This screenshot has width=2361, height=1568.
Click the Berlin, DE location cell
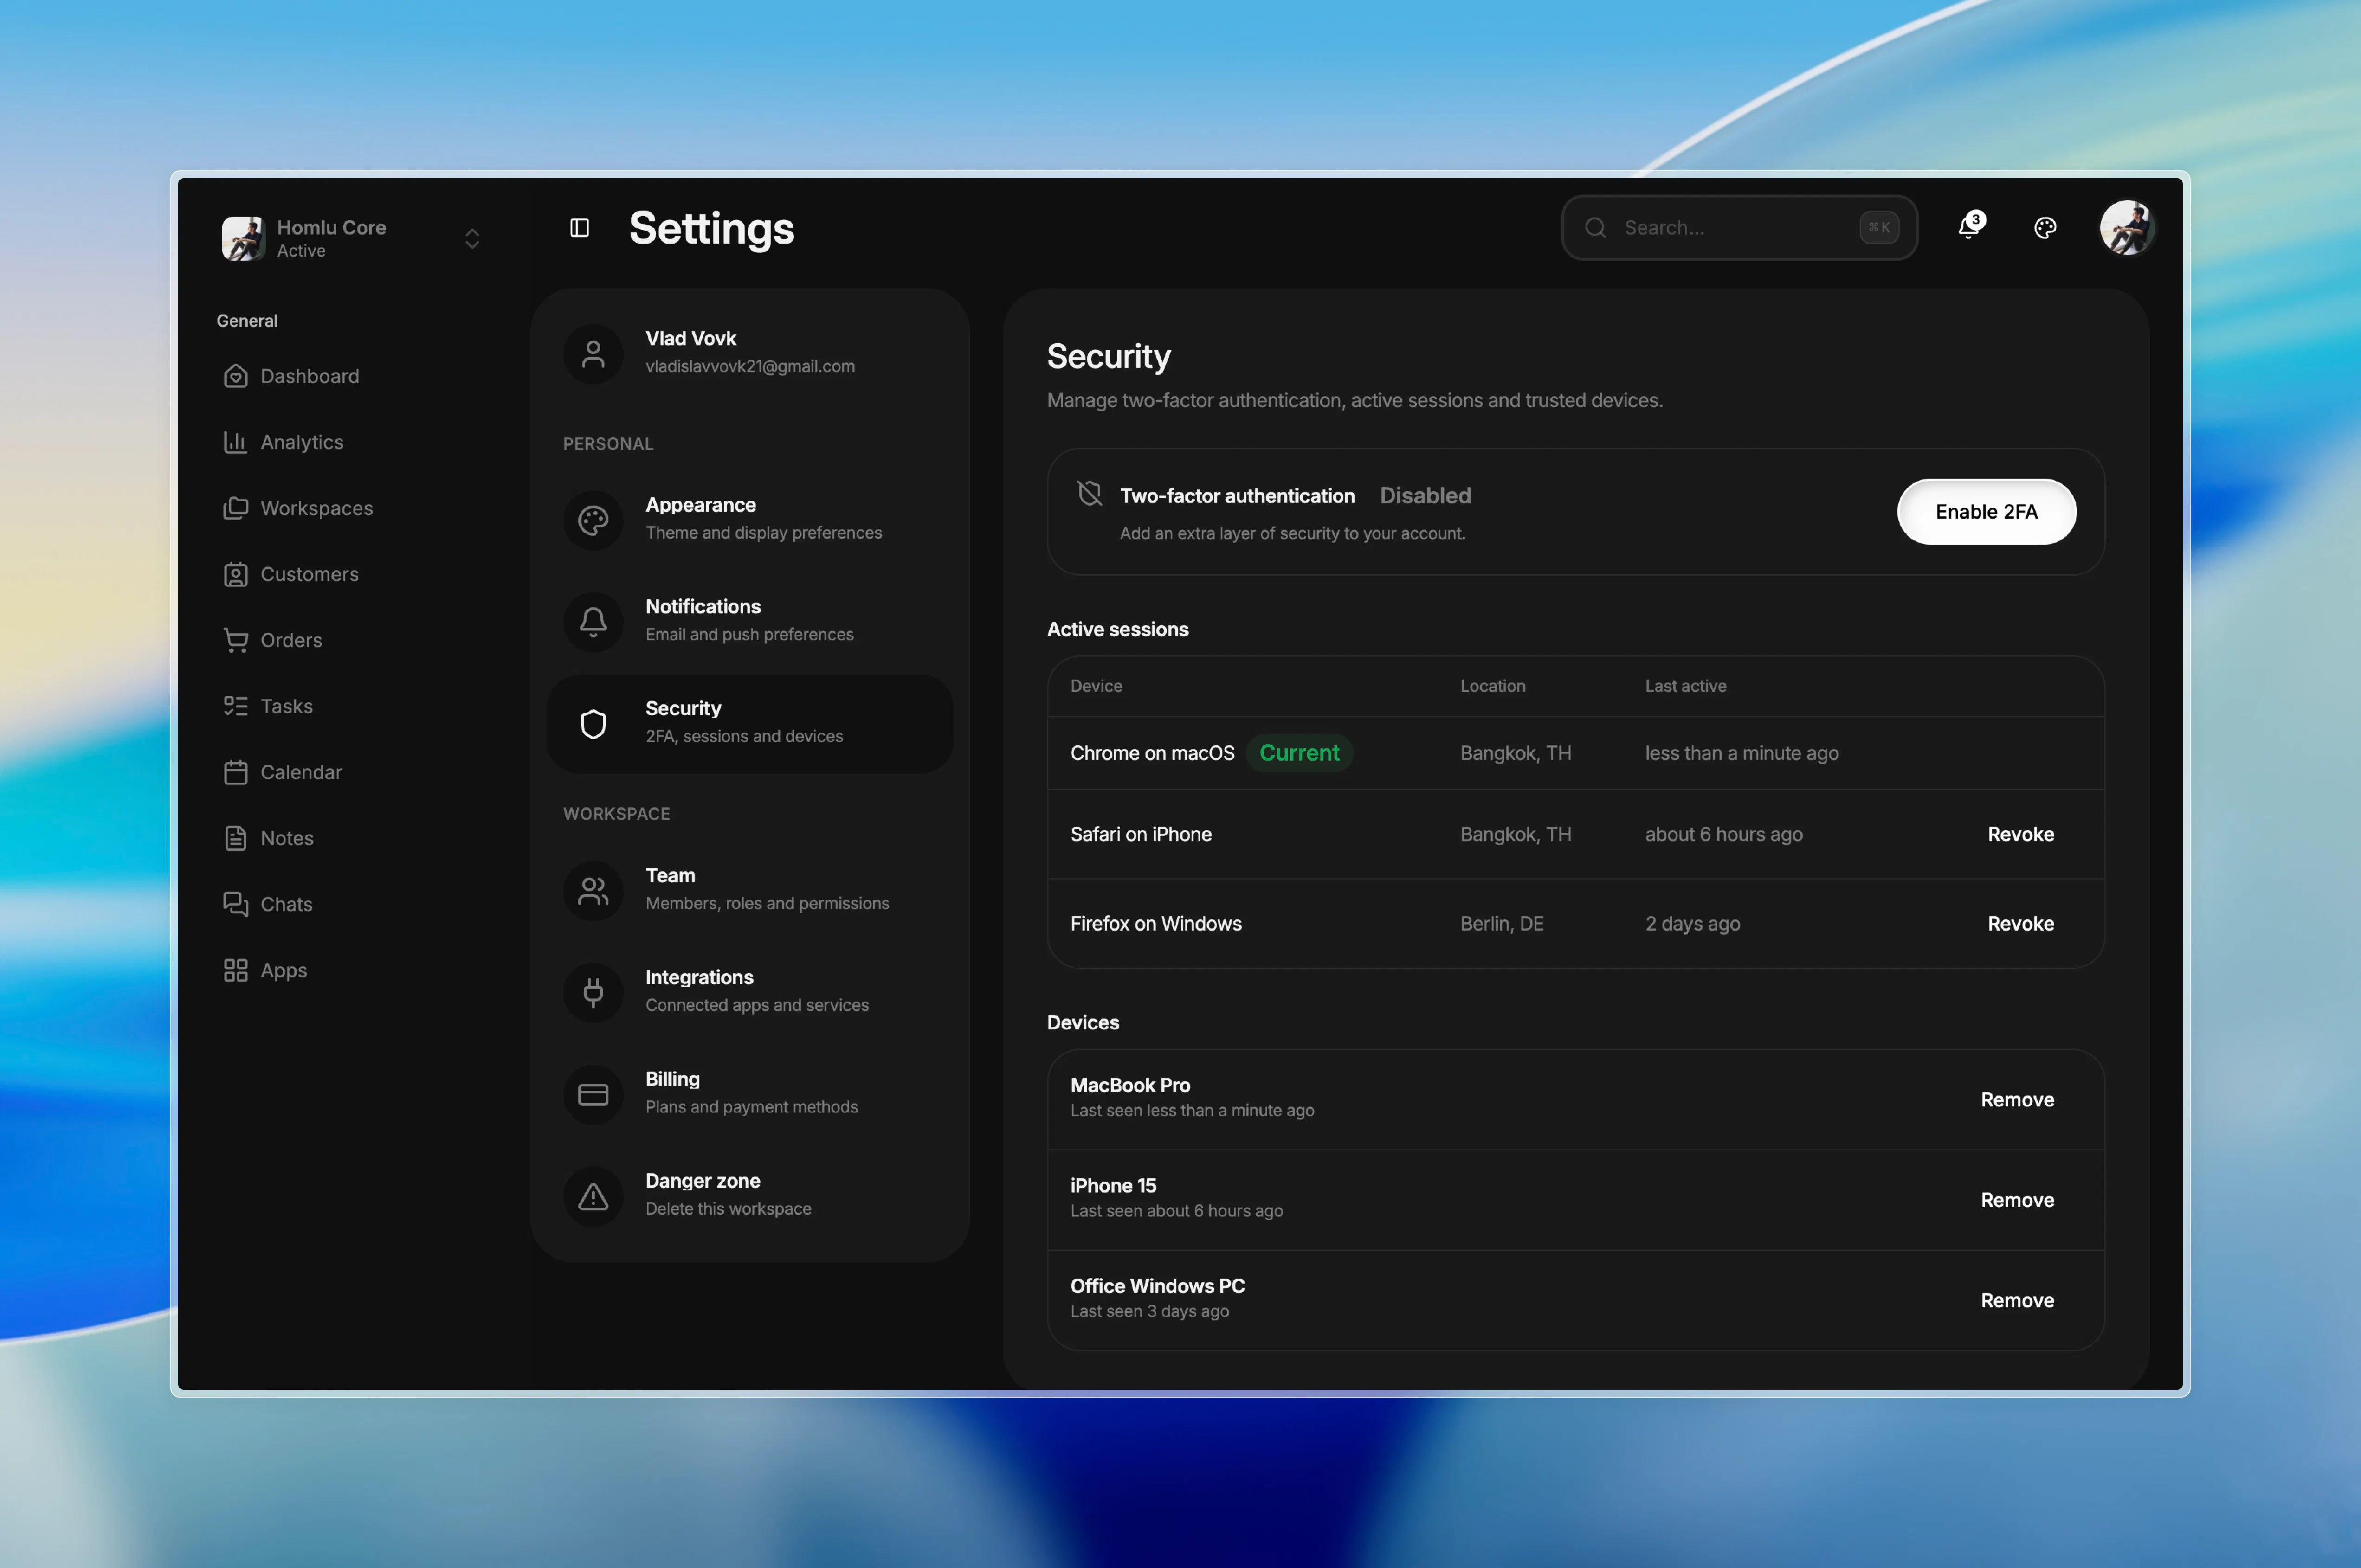click(x=1502, y=924)
